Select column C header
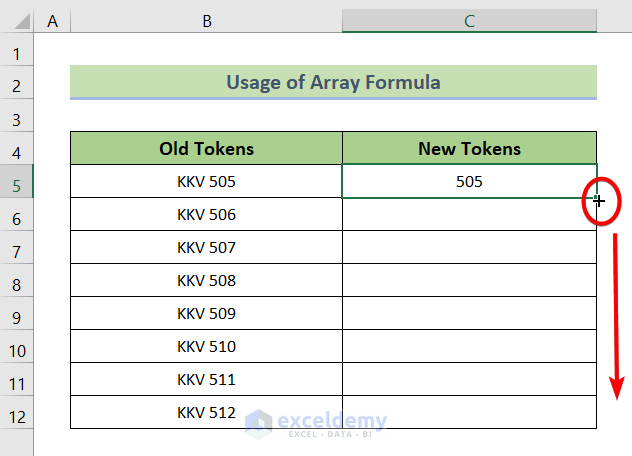 pos(469,21)
